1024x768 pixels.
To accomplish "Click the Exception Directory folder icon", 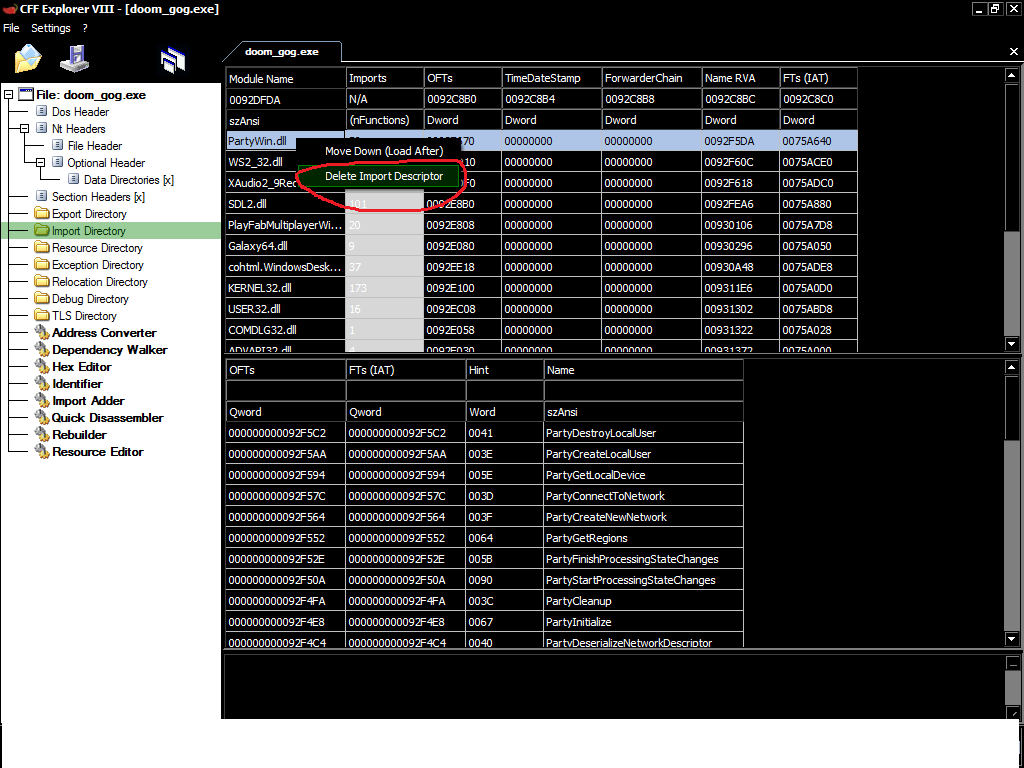I will click(42, 264).
